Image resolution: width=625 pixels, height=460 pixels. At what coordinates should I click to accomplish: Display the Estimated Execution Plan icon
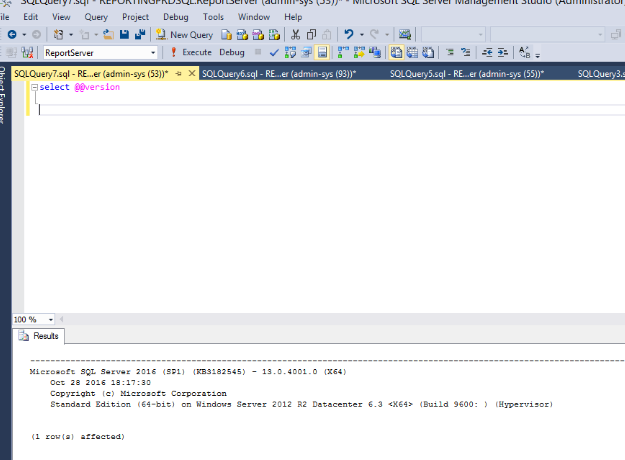coord(290,53)
